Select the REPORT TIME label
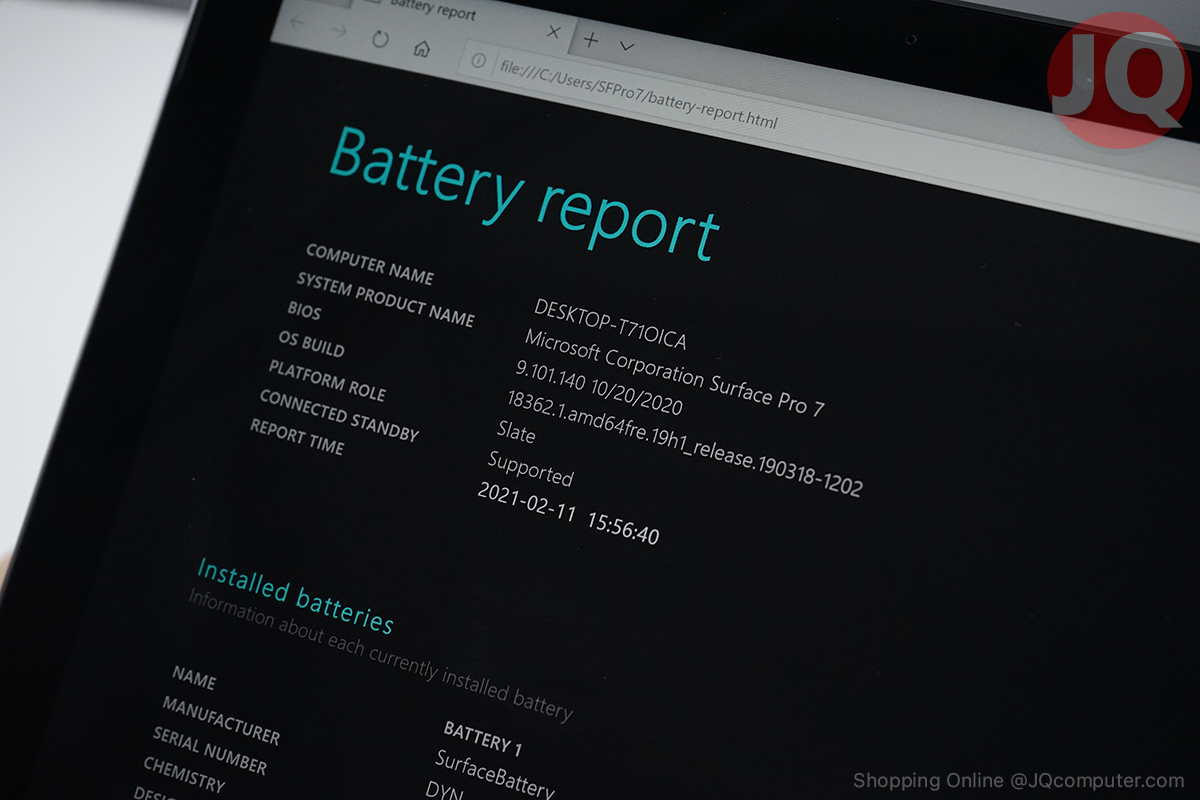Image resolution: width=1200 pixels, height=800 pixels. click(x=296, y=437)
